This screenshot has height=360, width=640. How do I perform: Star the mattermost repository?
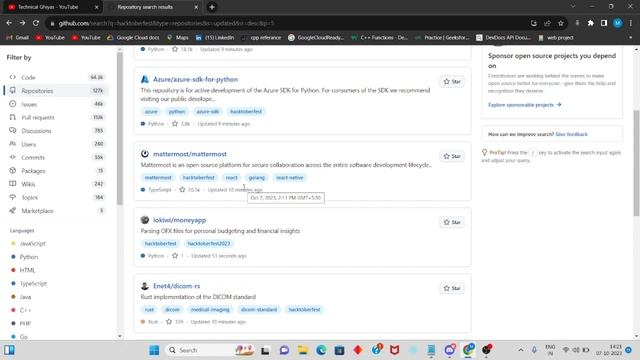[x=452, y=156]
